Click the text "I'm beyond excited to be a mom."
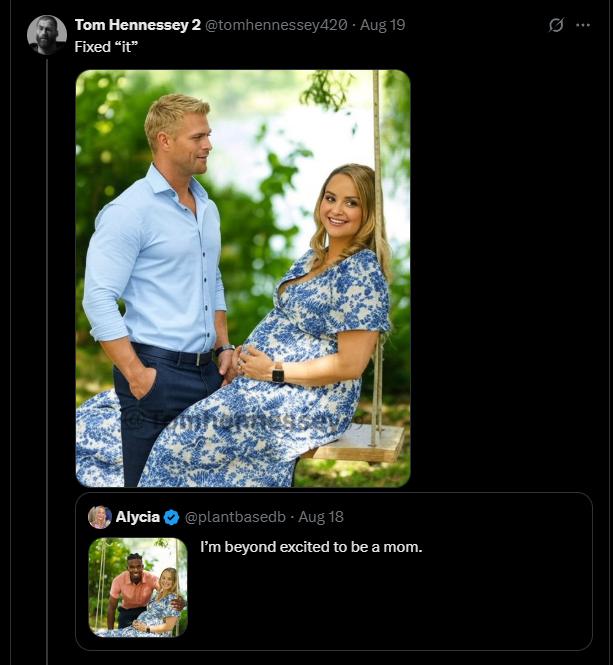613x665 pixels. point(311,547)
